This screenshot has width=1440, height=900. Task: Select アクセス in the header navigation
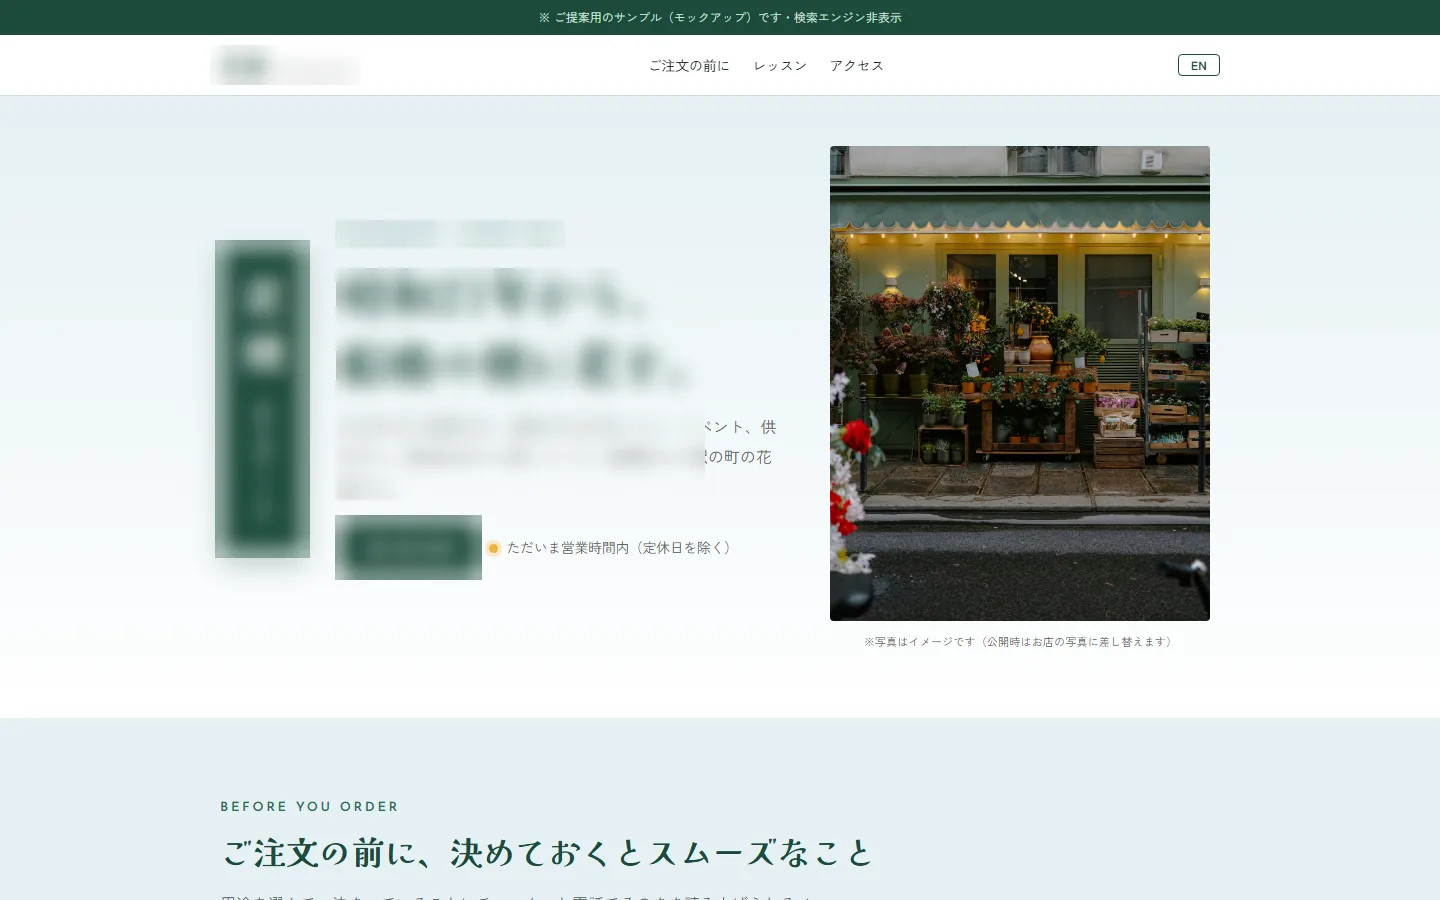tap(857, 66)
